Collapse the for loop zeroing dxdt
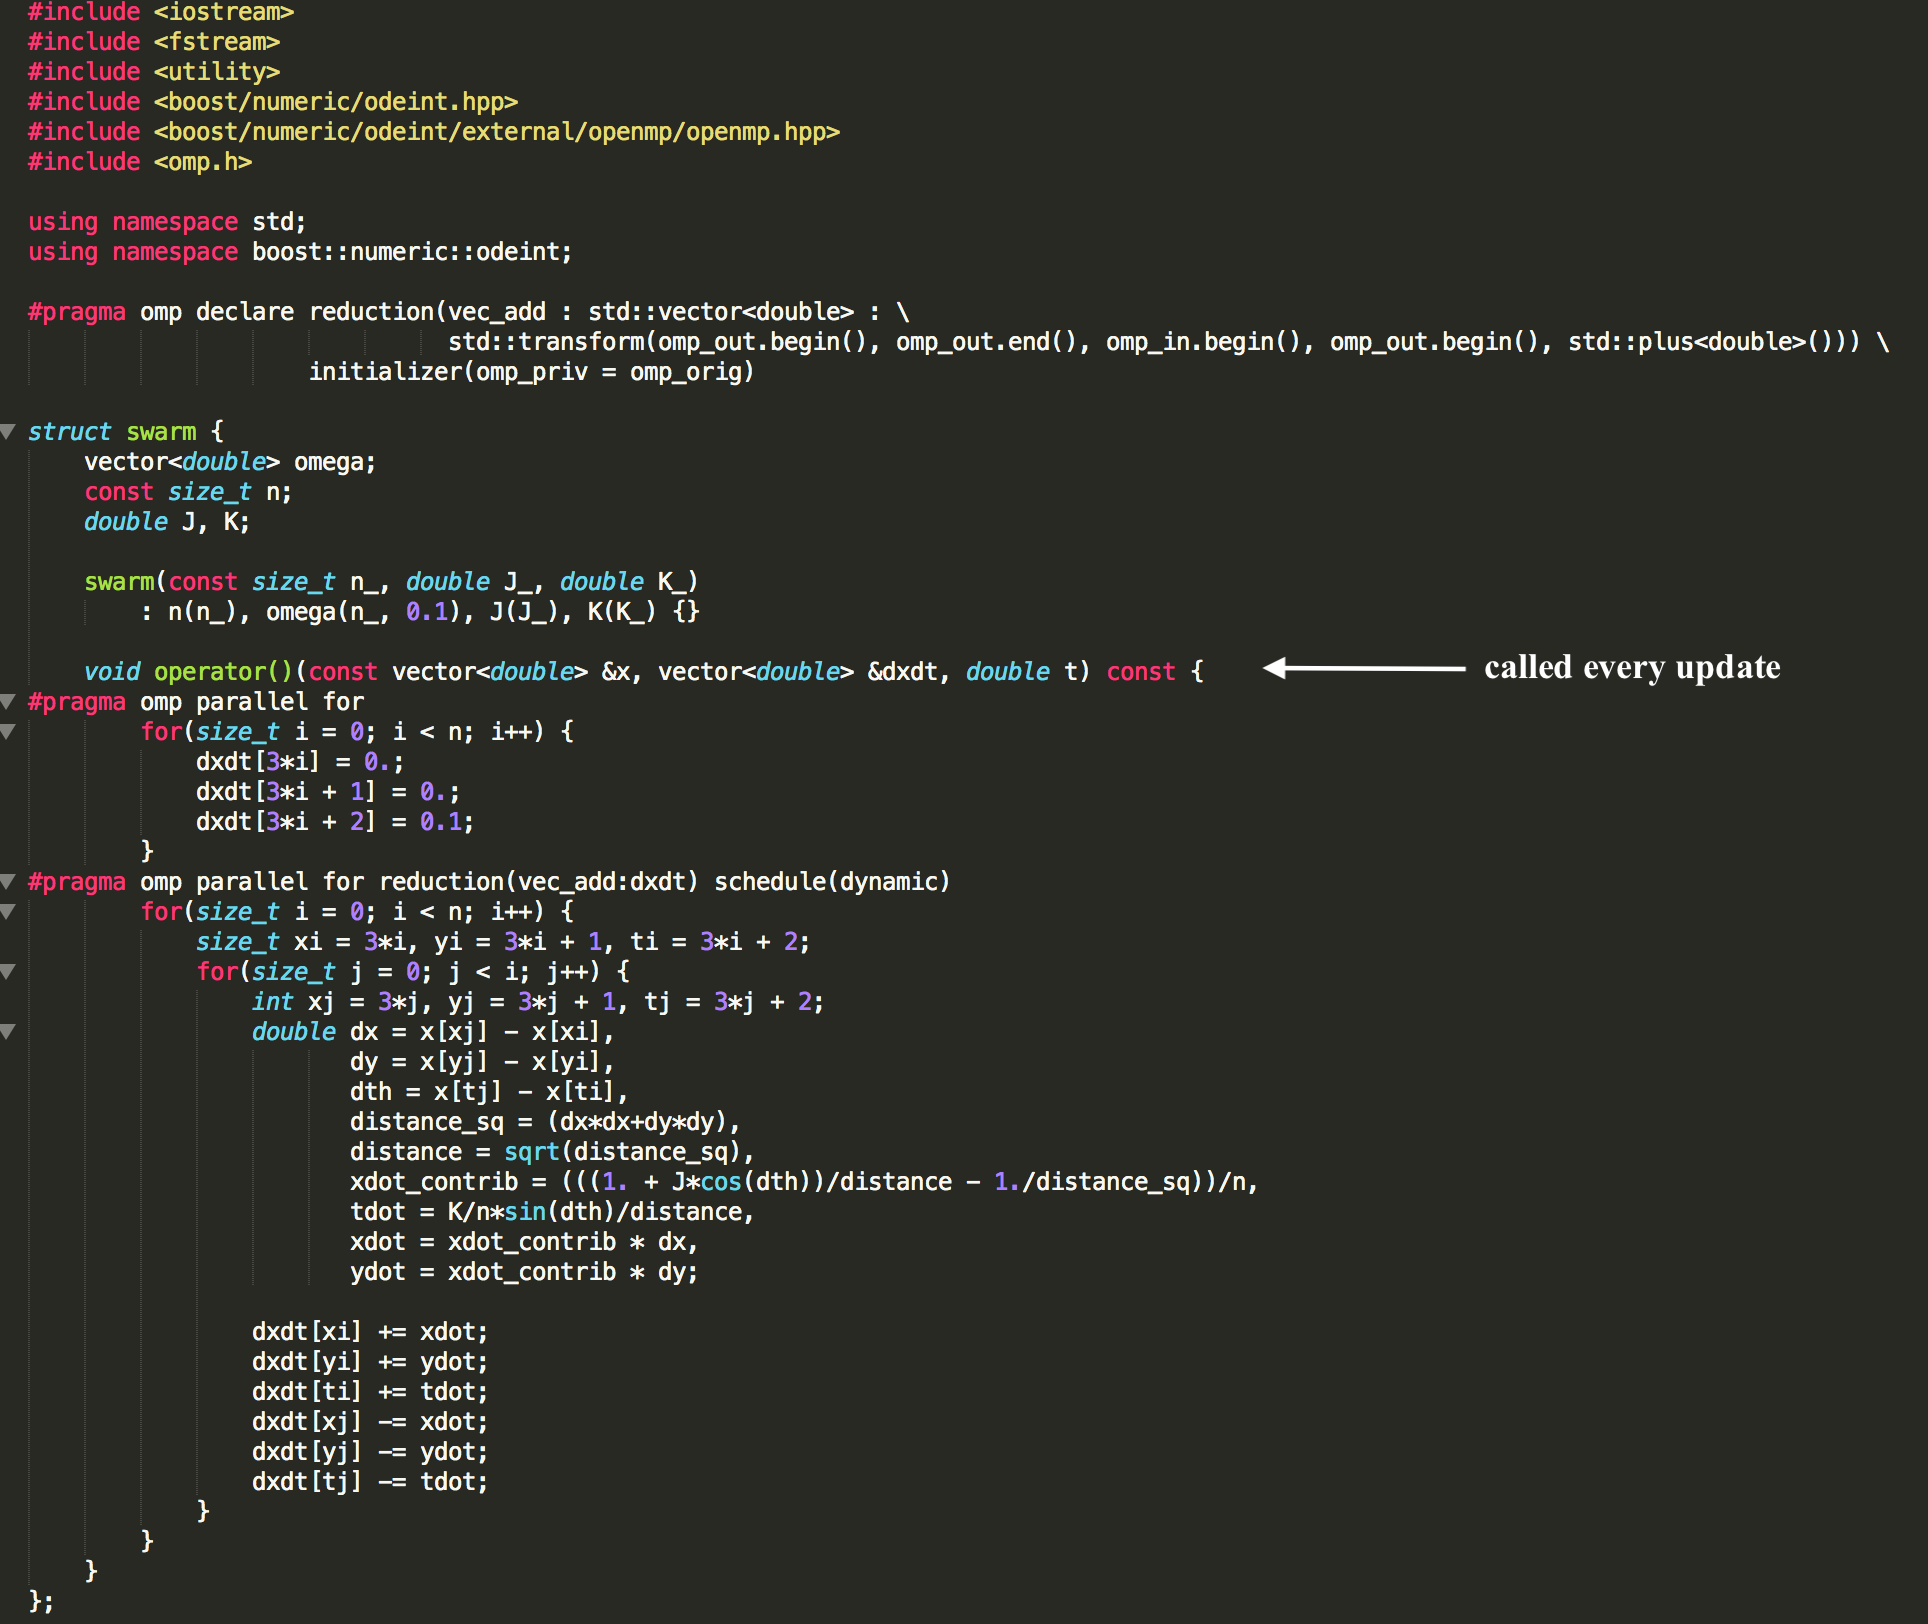 8,732
